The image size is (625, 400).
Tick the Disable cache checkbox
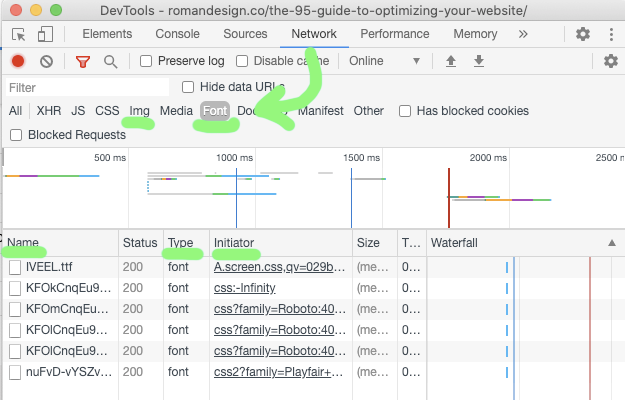pyautogui.click(x=242, y=61)
